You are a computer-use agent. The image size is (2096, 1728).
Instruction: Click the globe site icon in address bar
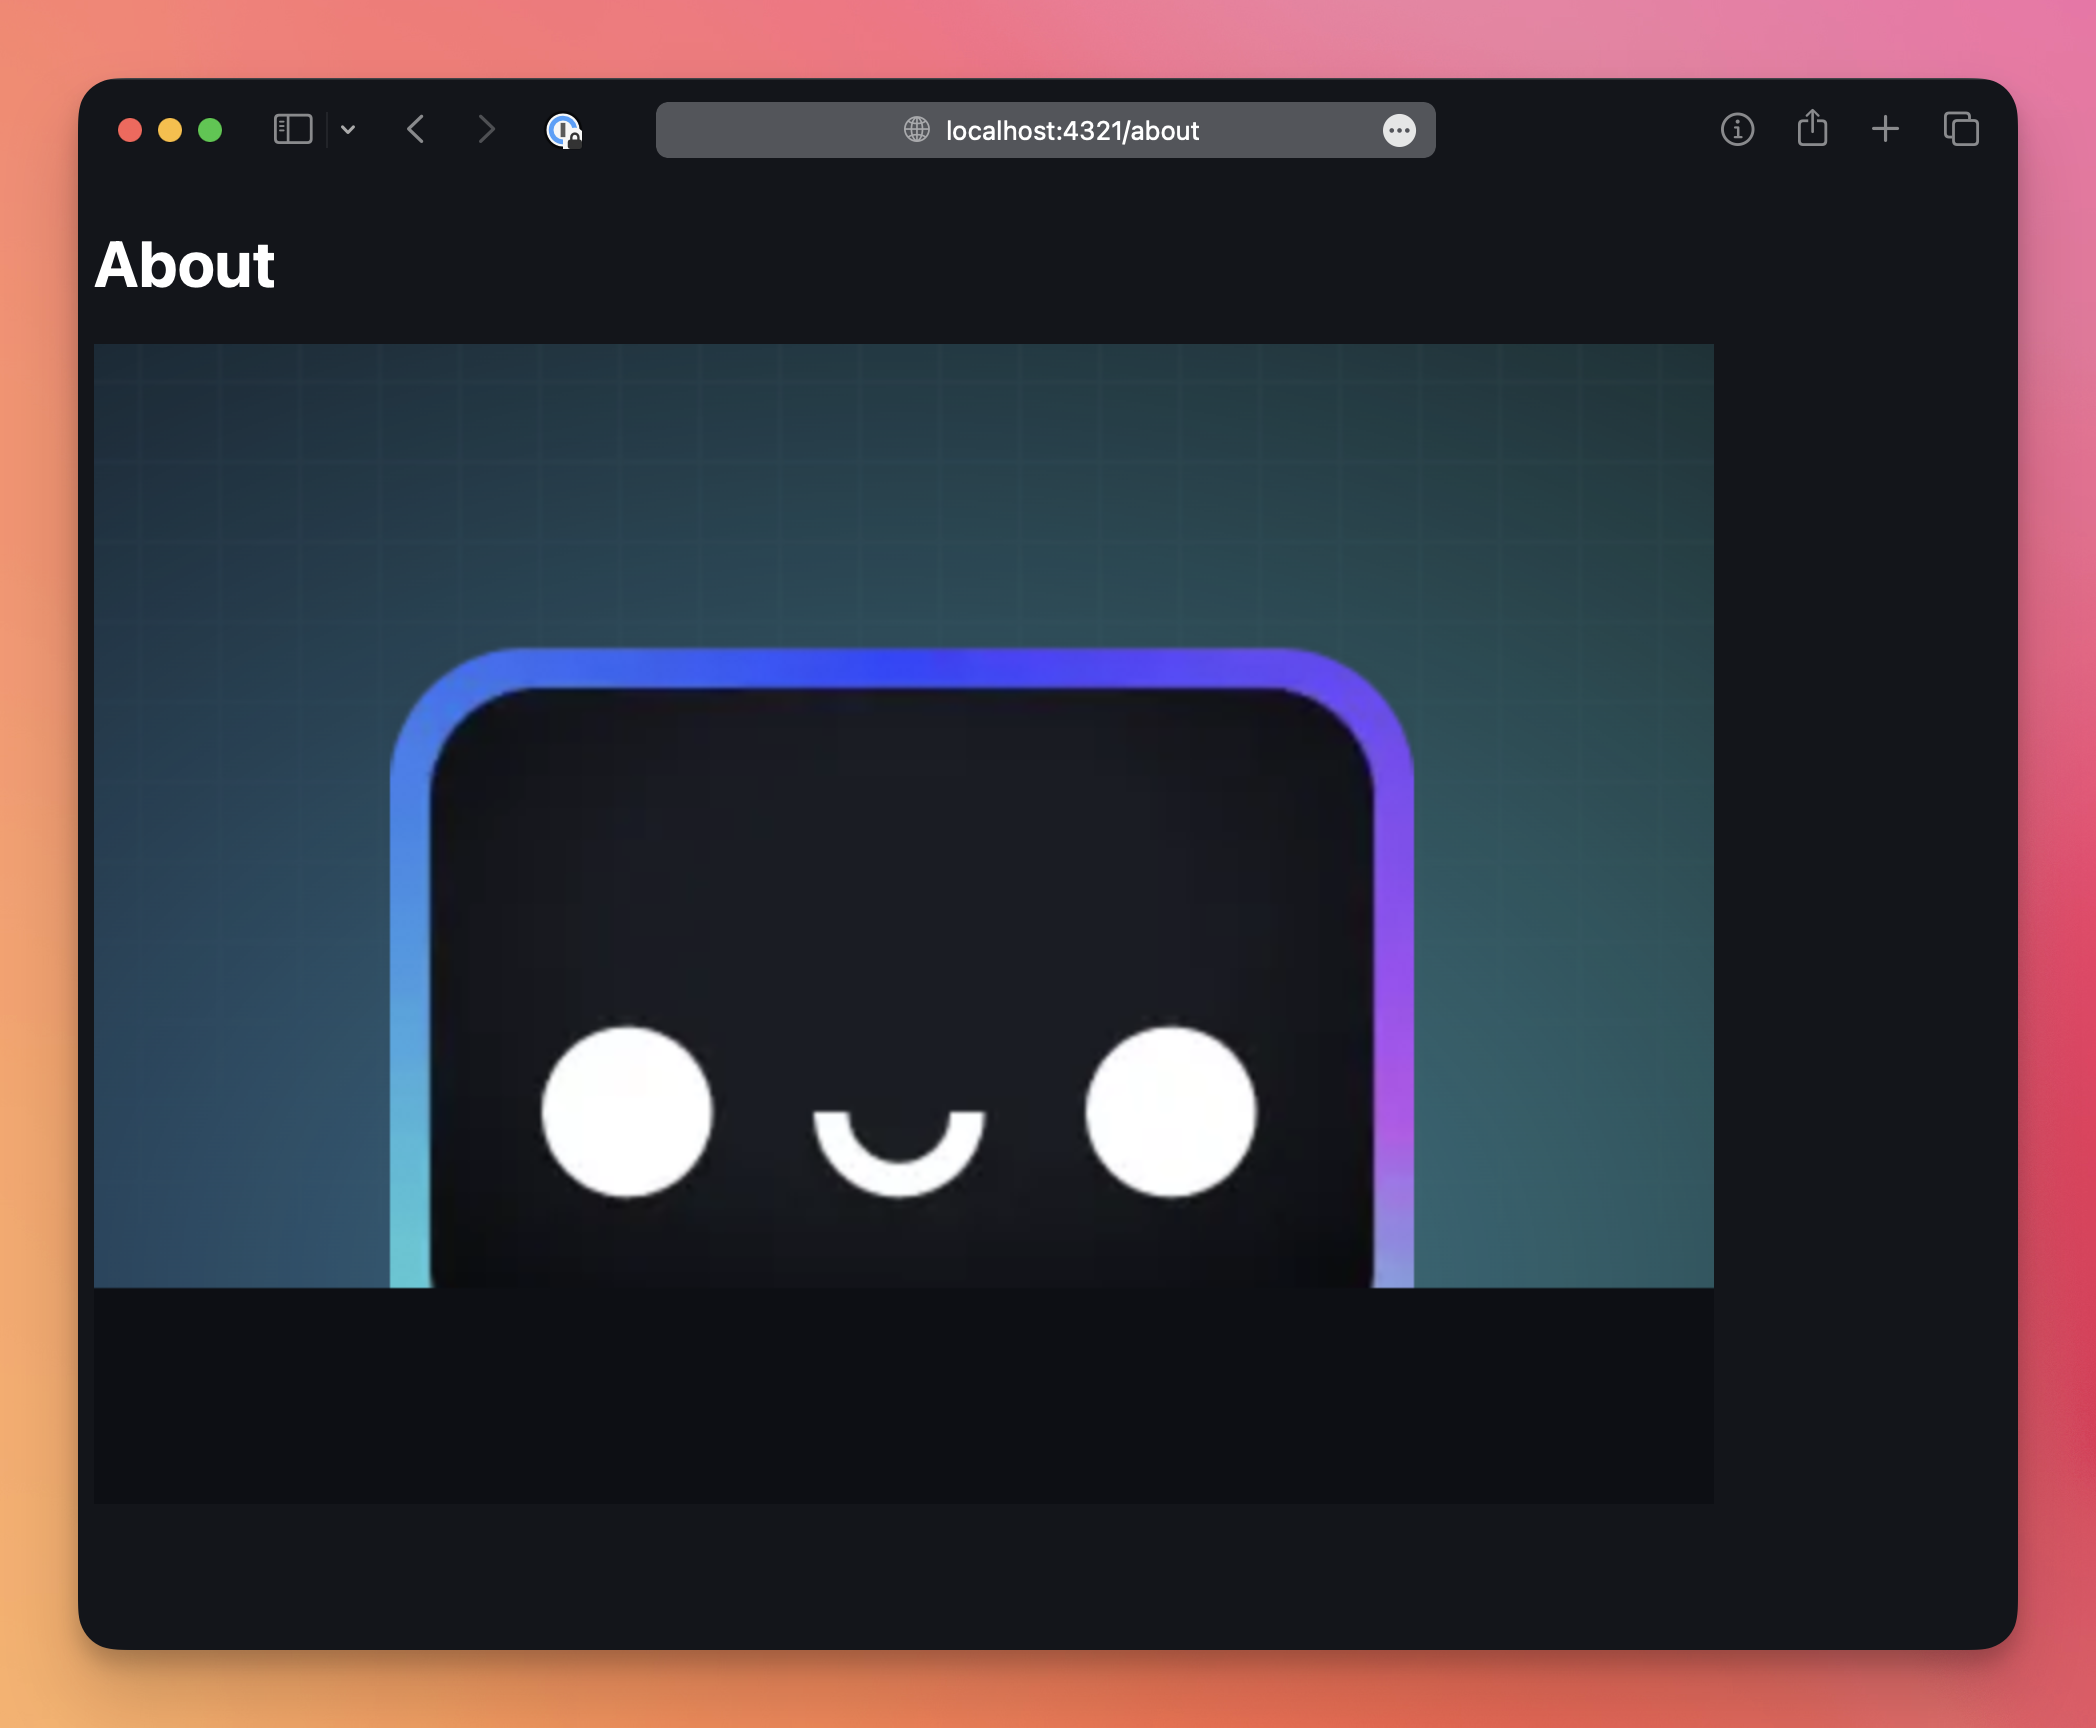click(916, 130)
